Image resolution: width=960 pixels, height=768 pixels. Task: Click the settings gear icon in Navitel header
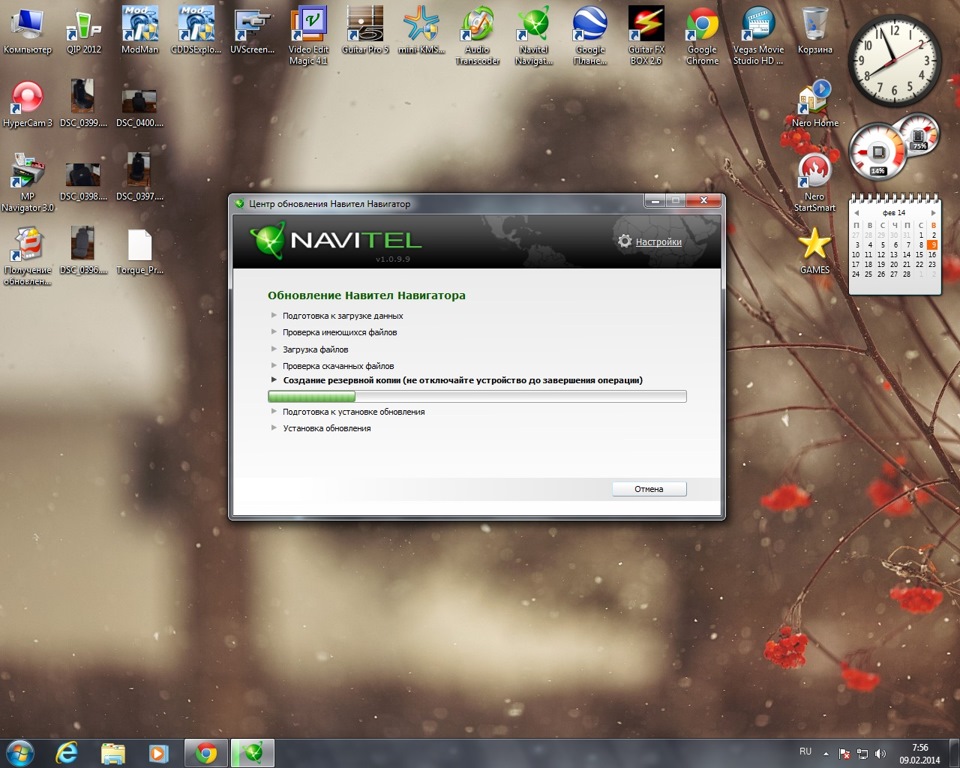[624, 241]
